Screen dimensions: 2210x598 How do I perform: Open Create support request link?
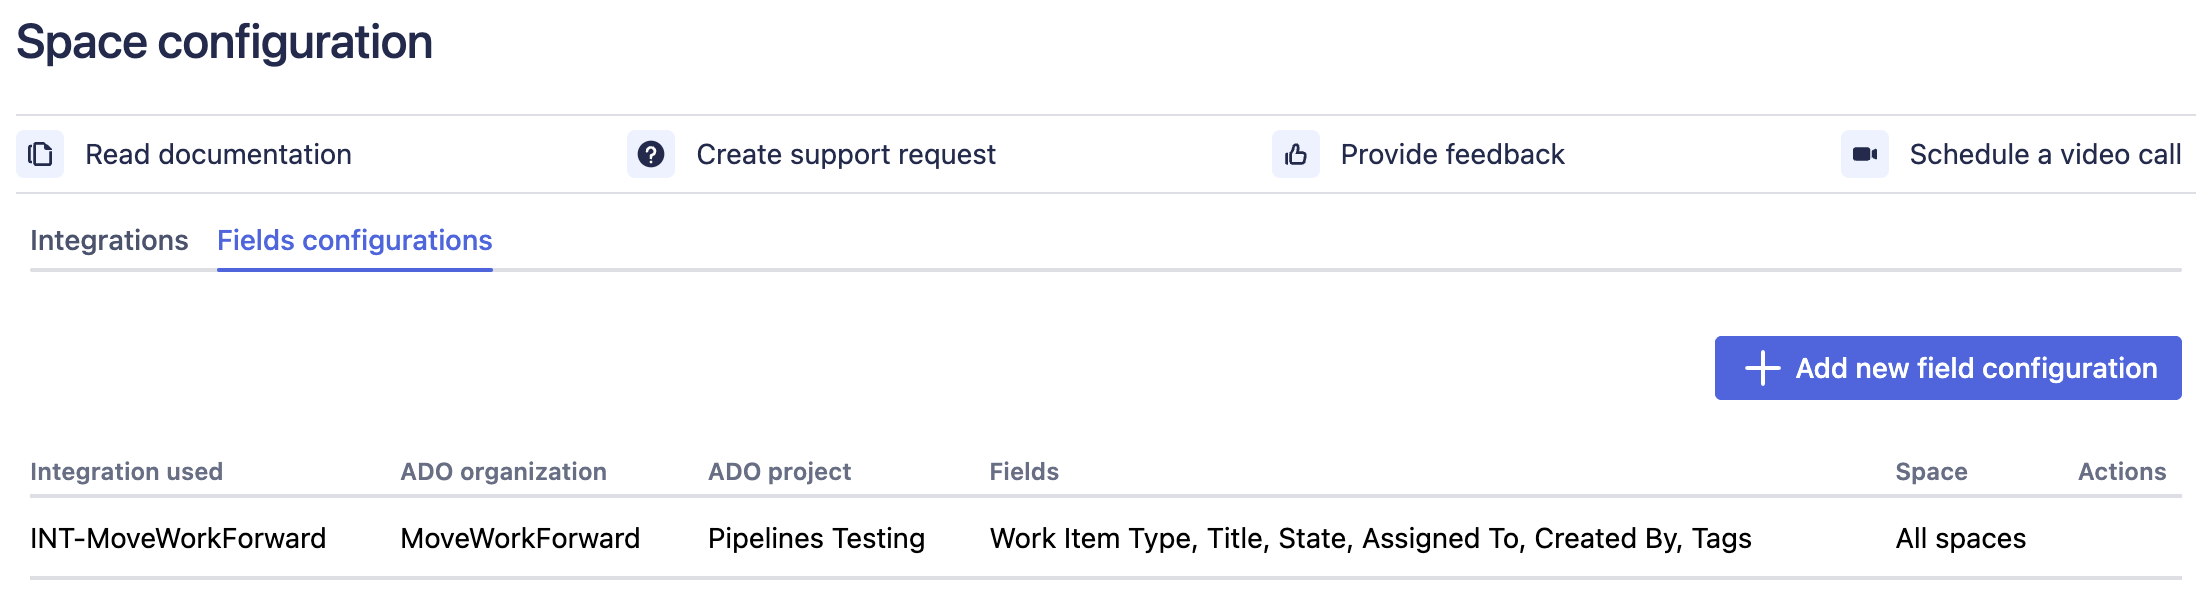coord(846,154)
